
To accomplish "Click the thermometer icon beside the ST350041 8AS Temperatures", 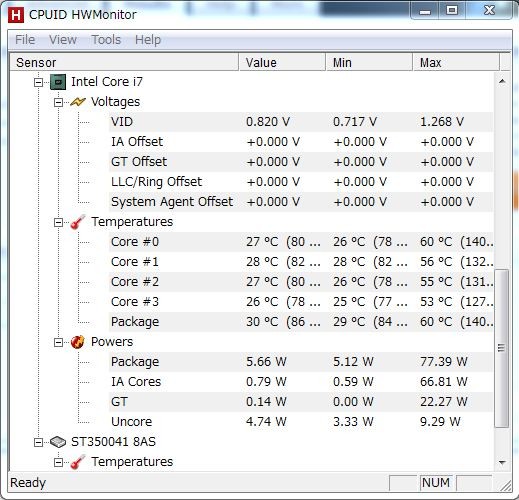I will 78,462.
